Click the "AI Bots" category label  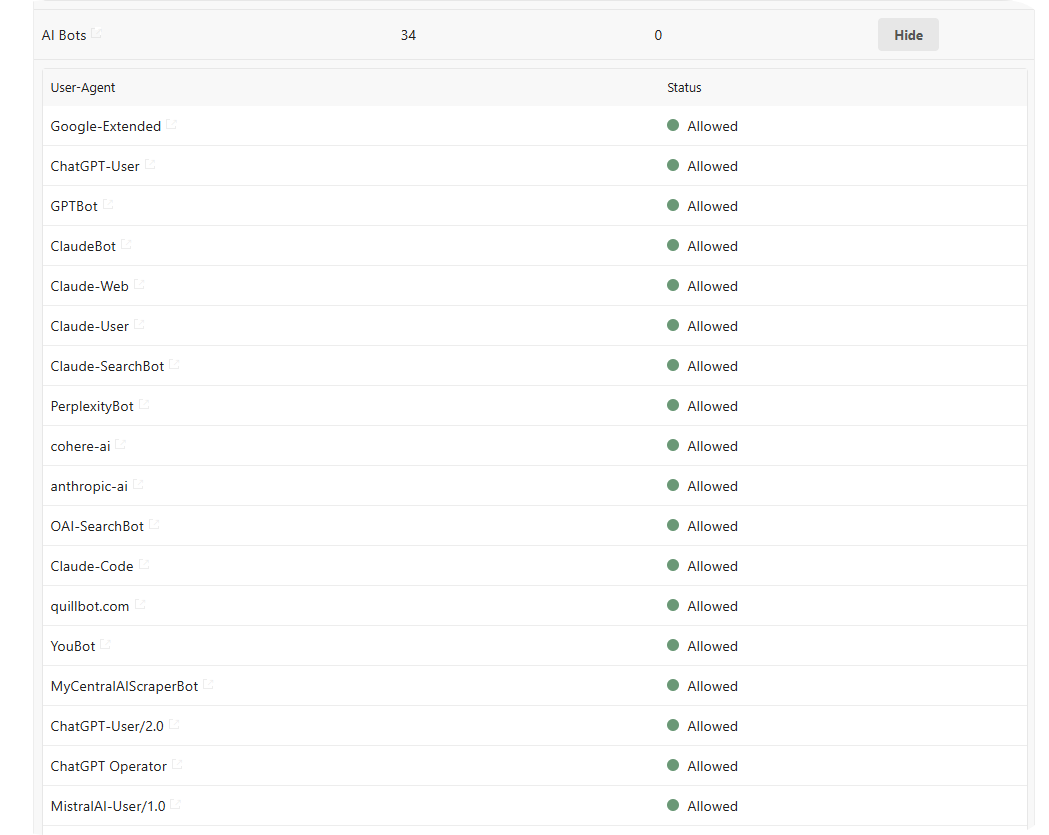coord(64,35)
